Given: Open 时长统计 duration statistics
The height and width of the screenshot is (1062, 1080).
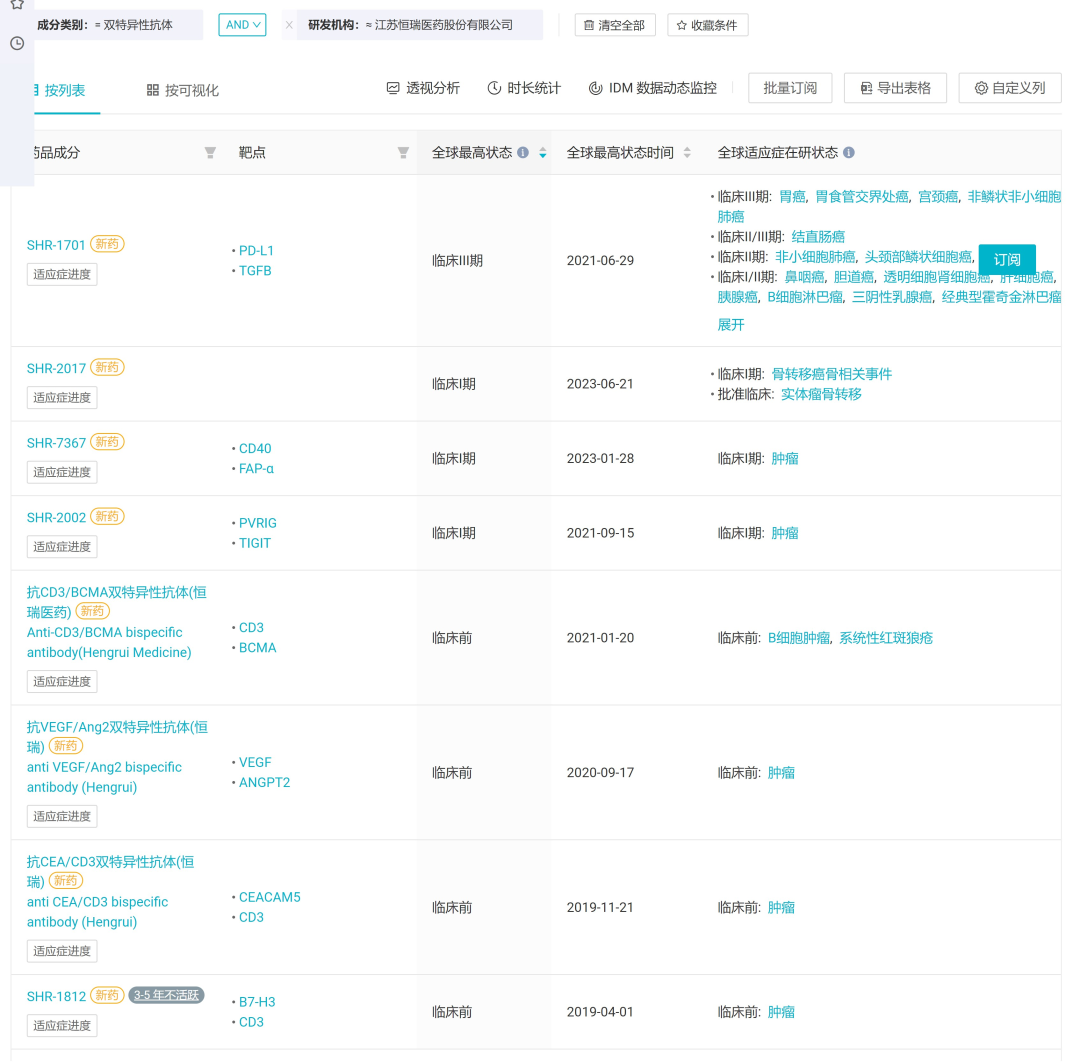Looking at the screenshot, I should [x=524, y=88].
